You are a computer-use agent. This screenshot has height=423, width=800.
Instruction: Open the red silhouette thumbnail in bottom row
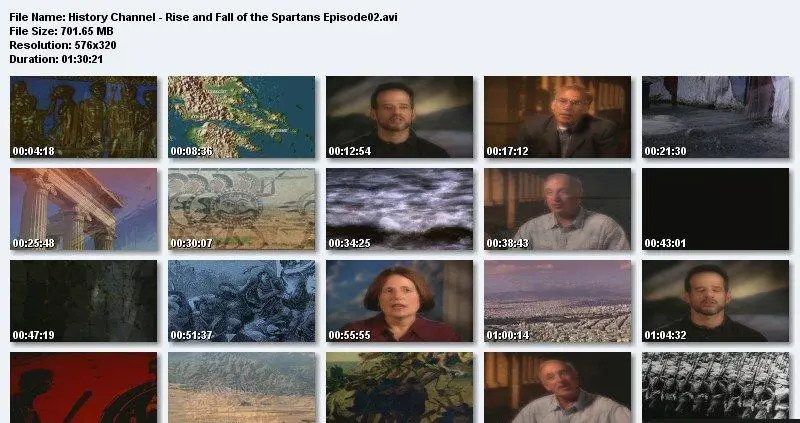[84, 387]
